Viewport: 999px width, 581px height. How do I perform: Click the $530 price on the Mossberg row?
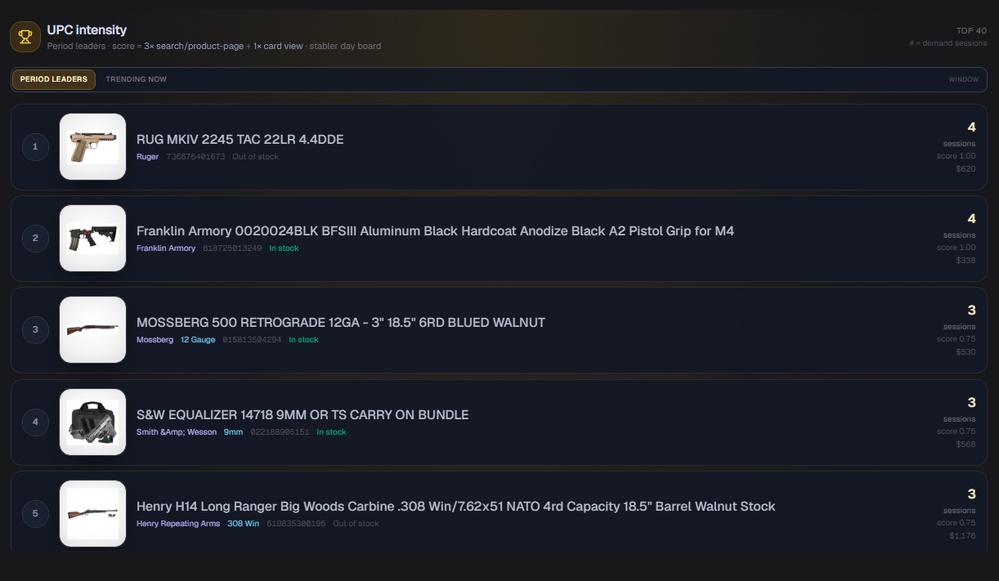click(x=965, y=352)
